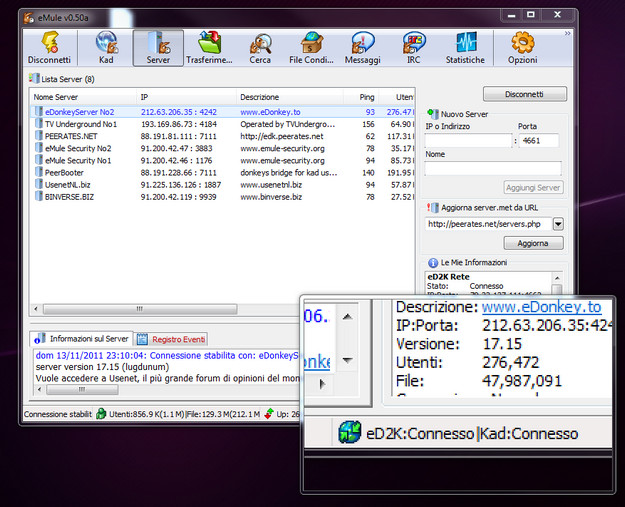
Task: Click the UsenetNL.biz server icon
Action: (x=39, y=184)
